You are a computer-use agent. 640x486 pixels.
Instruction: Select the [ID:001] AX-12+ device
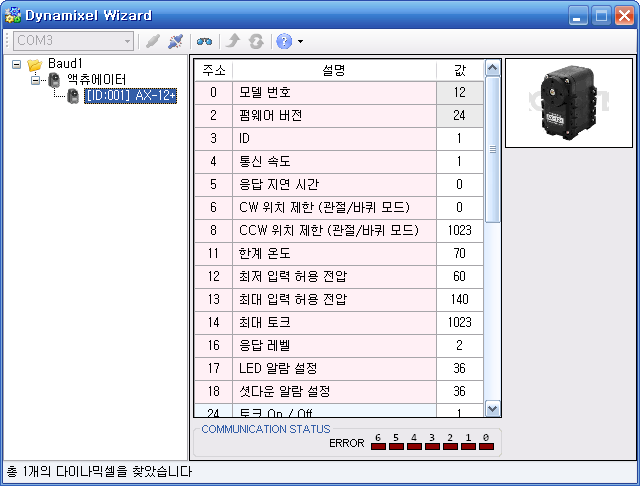click(130, 96)
